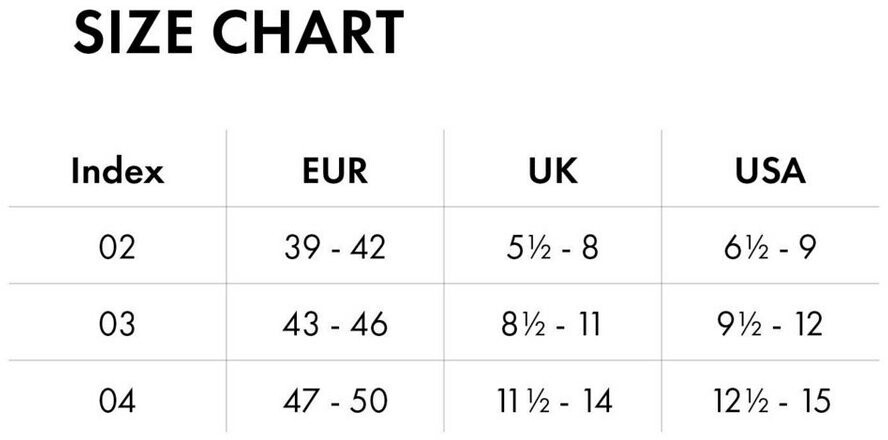
Task: Click EUR size range 47 - 50
Action: pyautogui.click(x=334, y=401)
